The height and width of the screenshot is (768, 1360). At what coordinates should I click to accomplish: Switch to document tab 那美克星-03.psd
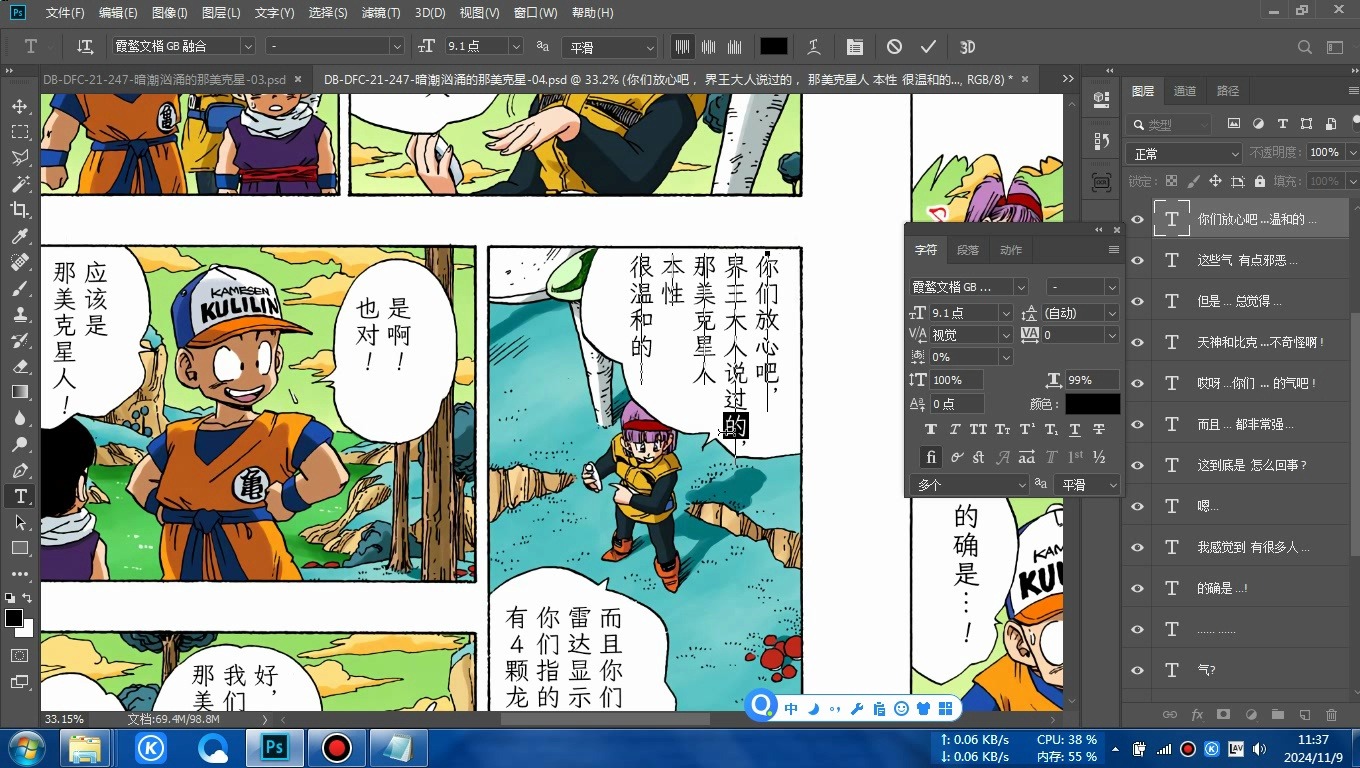pos(164,79)
